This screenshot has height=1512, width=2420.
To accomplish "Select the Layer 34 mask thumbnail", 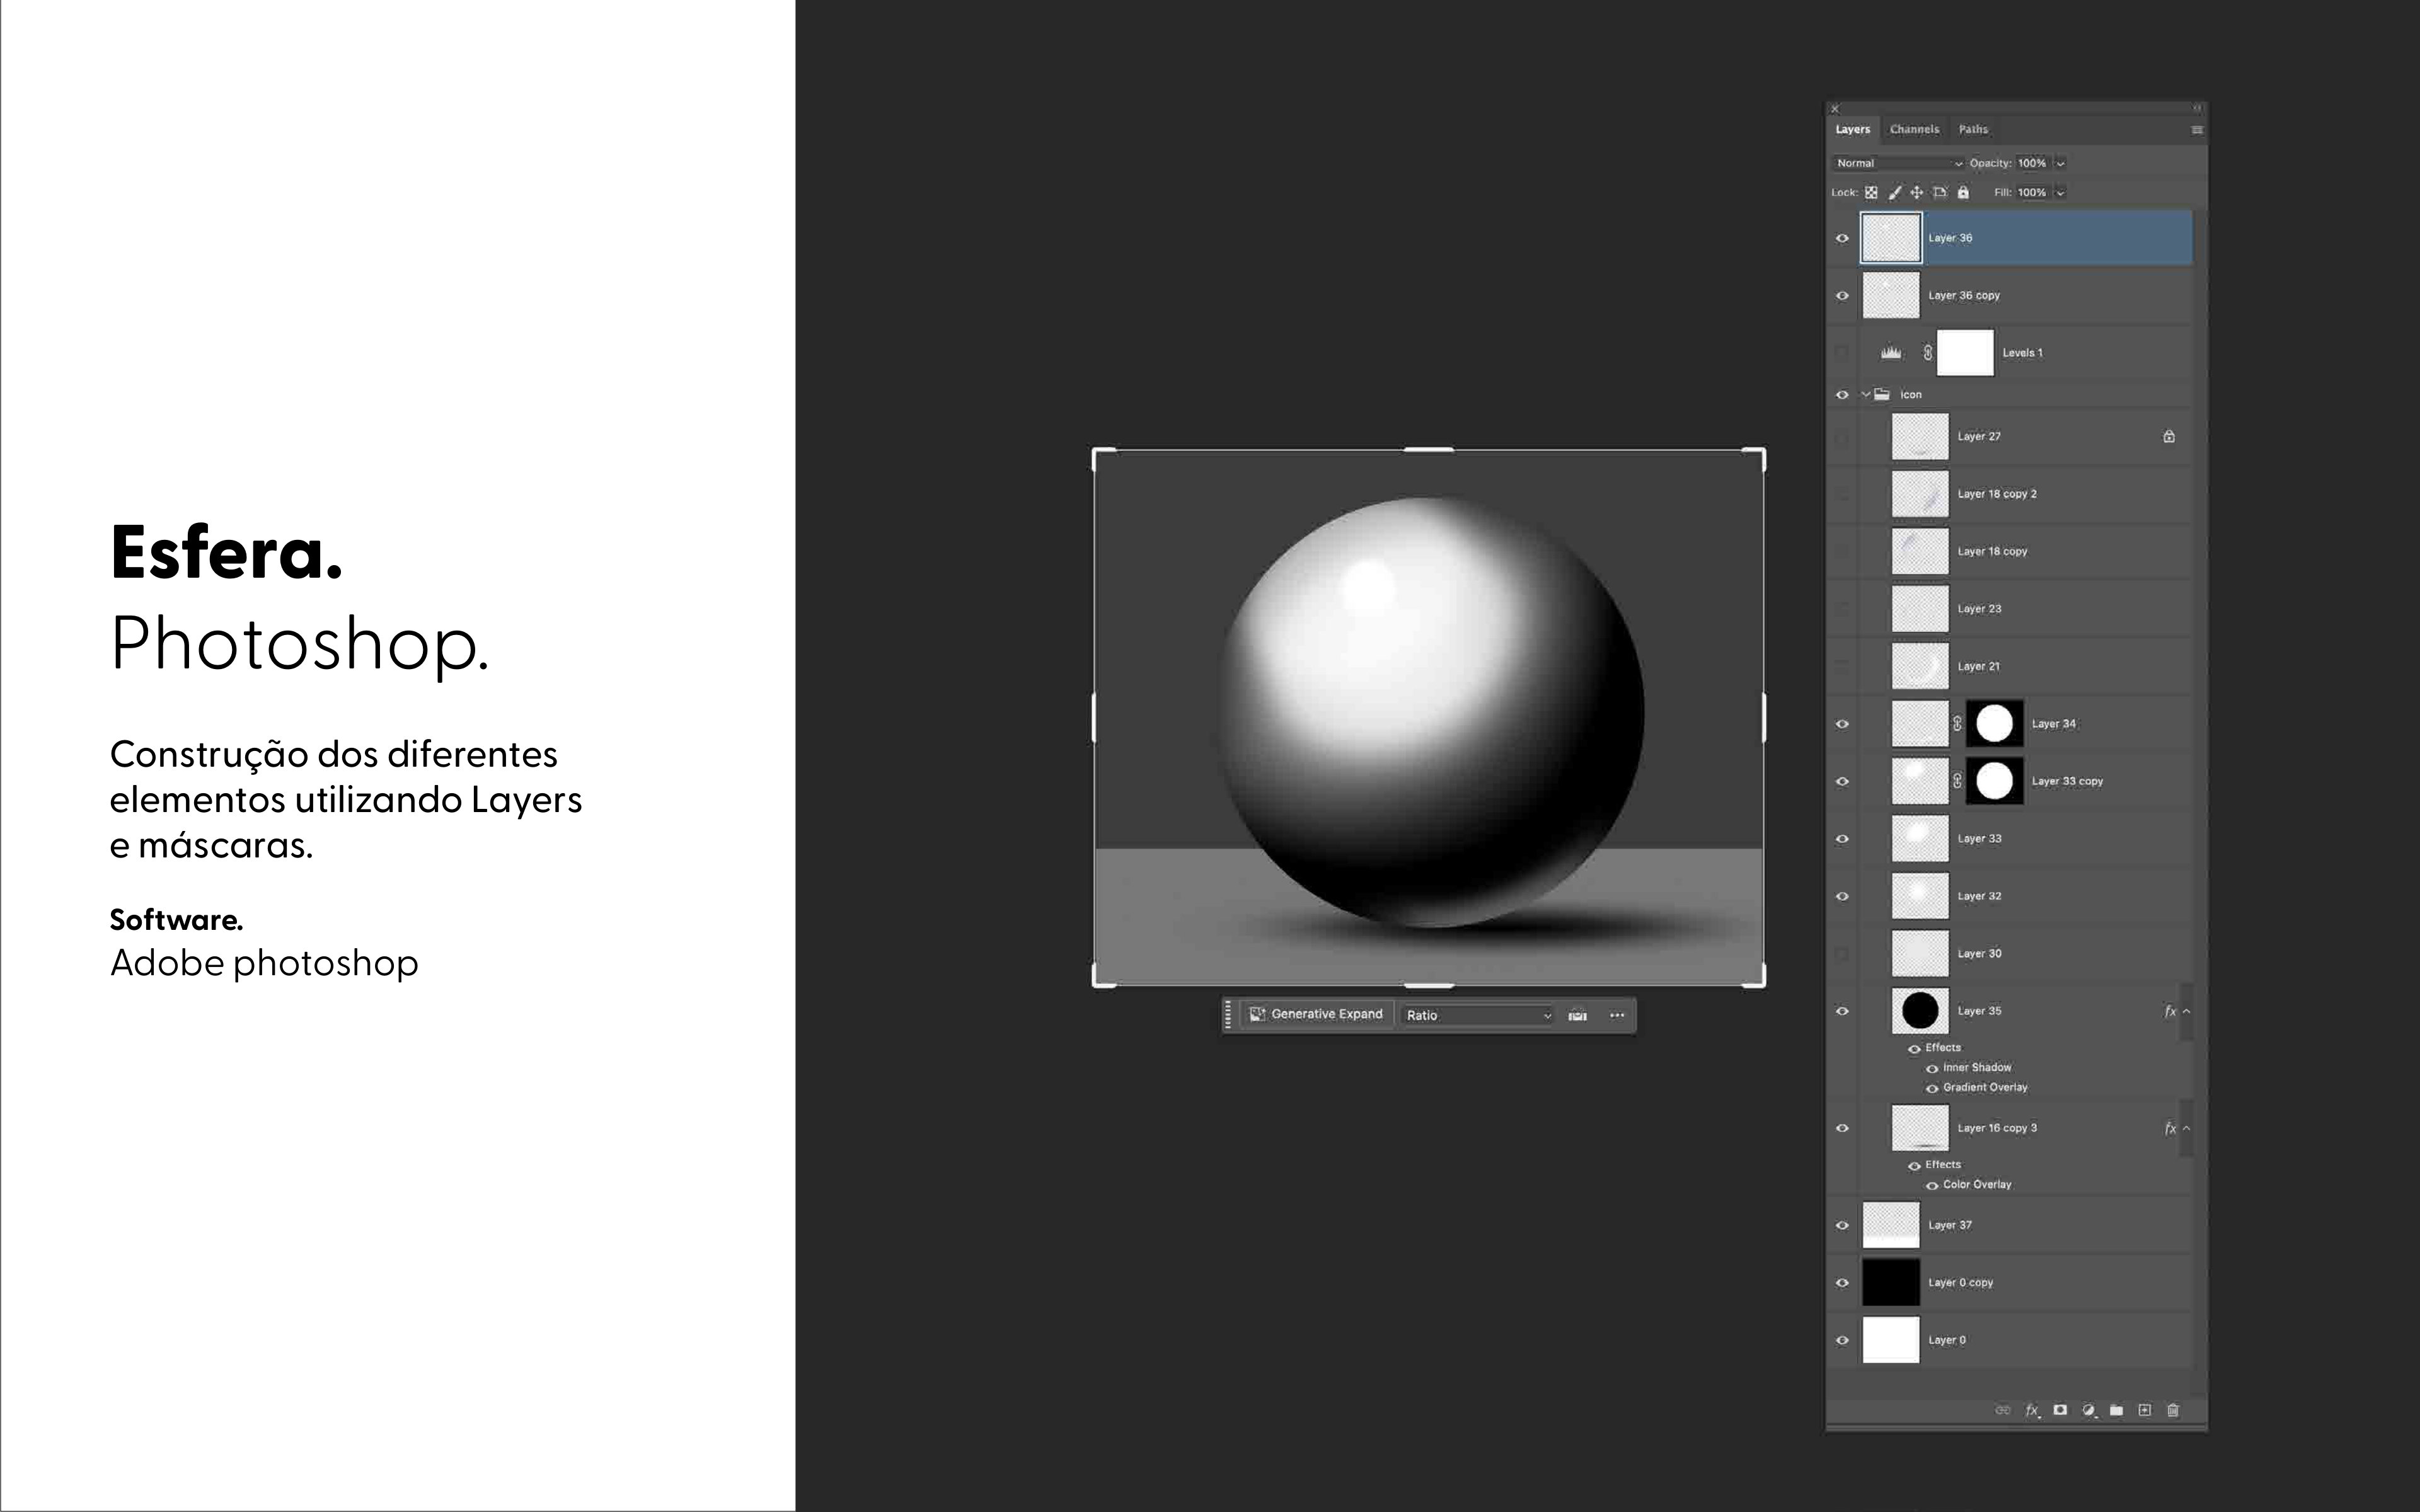I will [x=1994, y=724].
